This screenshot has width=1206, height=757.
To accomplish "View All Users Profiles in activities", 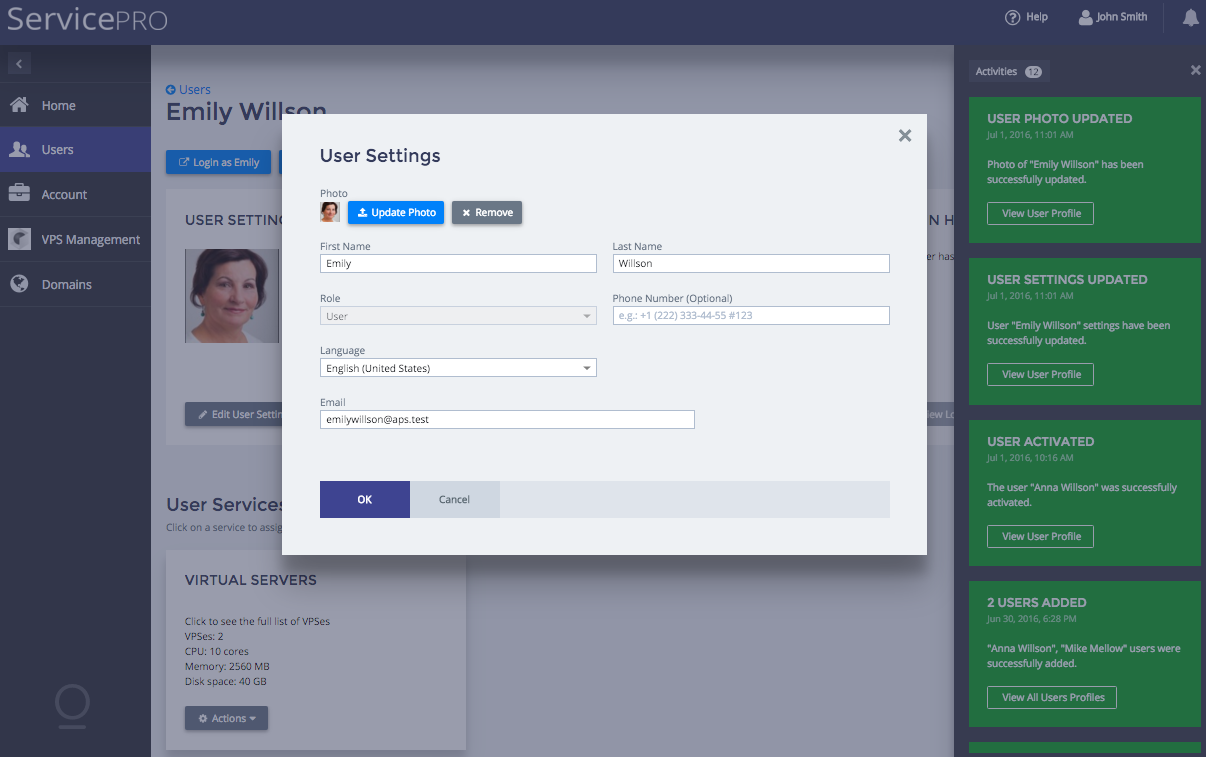I will [x=1052, y=697].
